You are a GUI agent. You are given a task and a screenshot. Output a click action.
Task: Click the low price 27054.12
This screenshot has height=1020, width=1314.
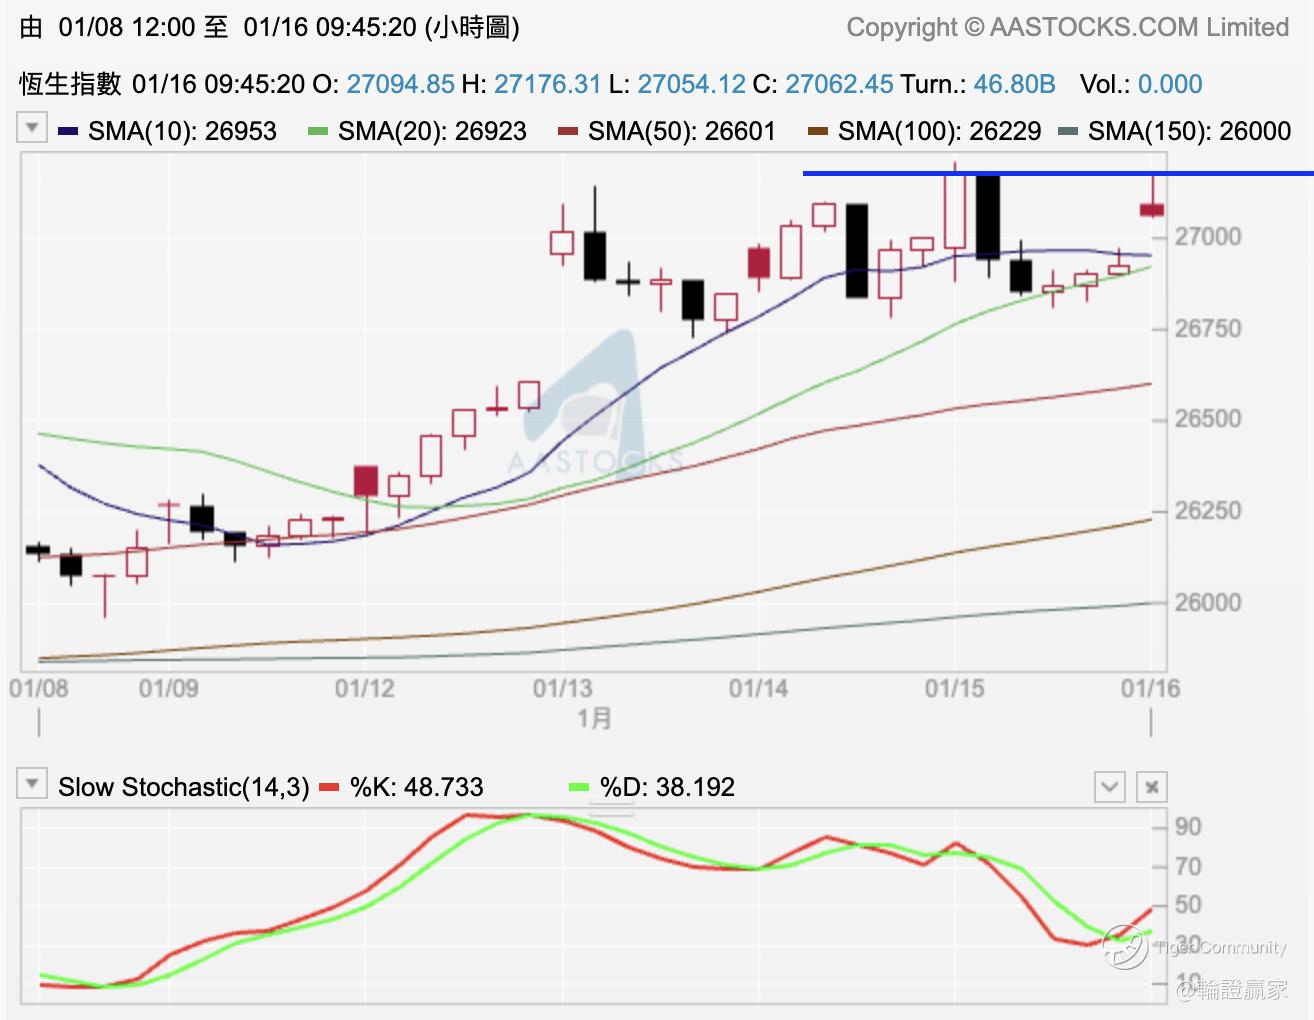pyautogui.click(x=692, y=83)
